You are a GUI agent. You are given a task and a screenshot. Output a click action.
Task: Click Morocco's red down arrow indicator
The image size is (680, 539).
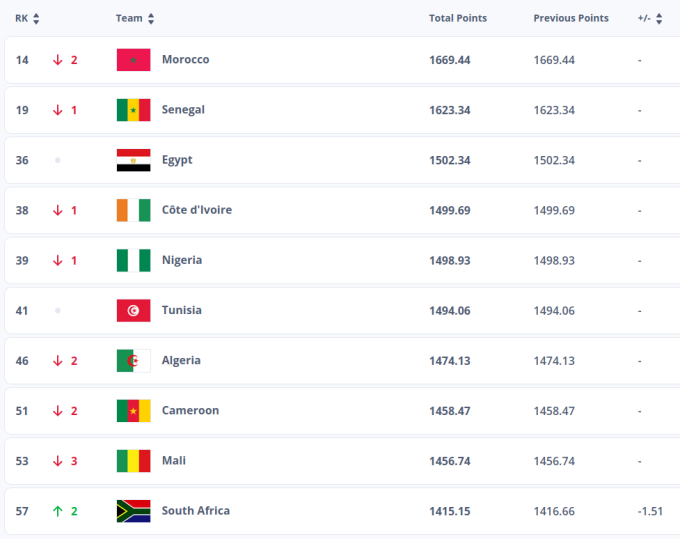[58, 60]
